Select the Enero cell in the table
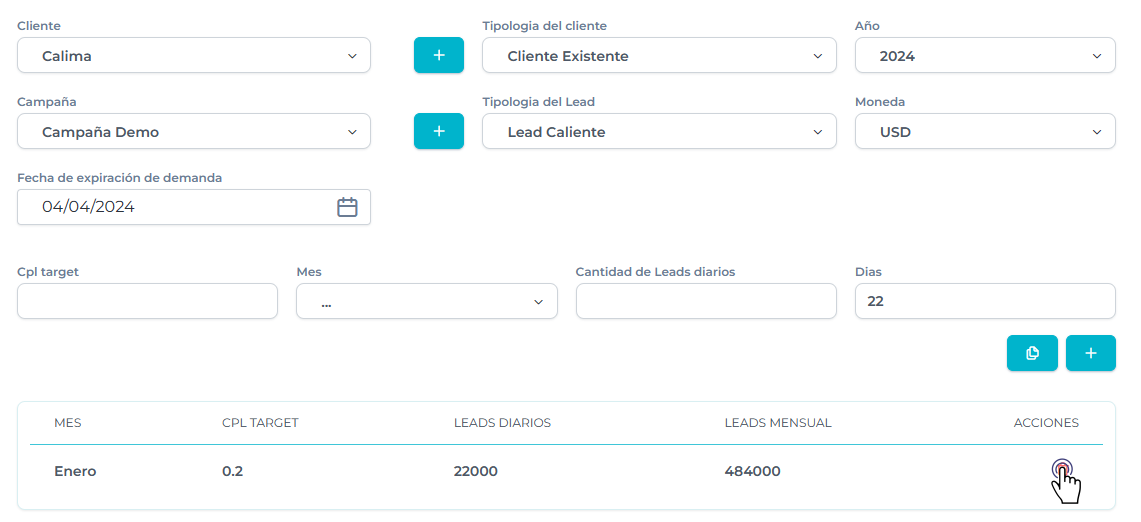Viewport: 1141px width, 522px height. click(75, 471)
